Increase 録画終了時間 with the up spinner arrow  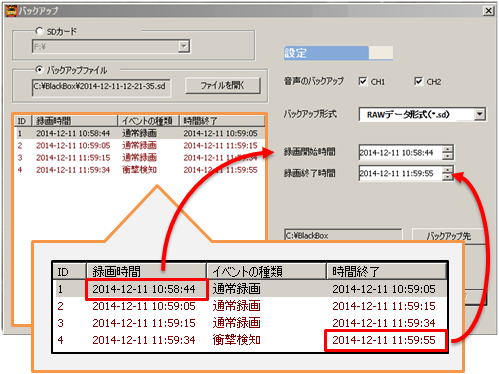[x=448, y=170]
